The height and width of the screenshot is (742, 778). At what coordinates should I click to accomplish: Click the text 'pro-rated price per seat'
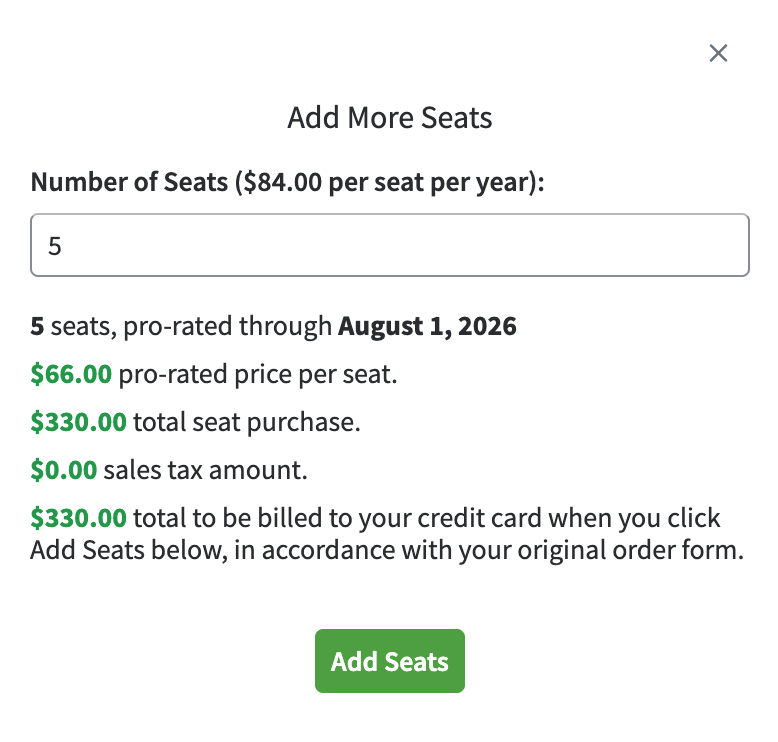click(256, 374)
